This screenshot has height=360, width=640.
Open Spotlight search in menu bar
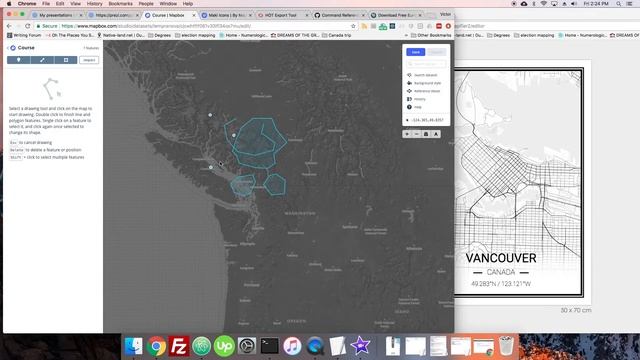(619, 4)
